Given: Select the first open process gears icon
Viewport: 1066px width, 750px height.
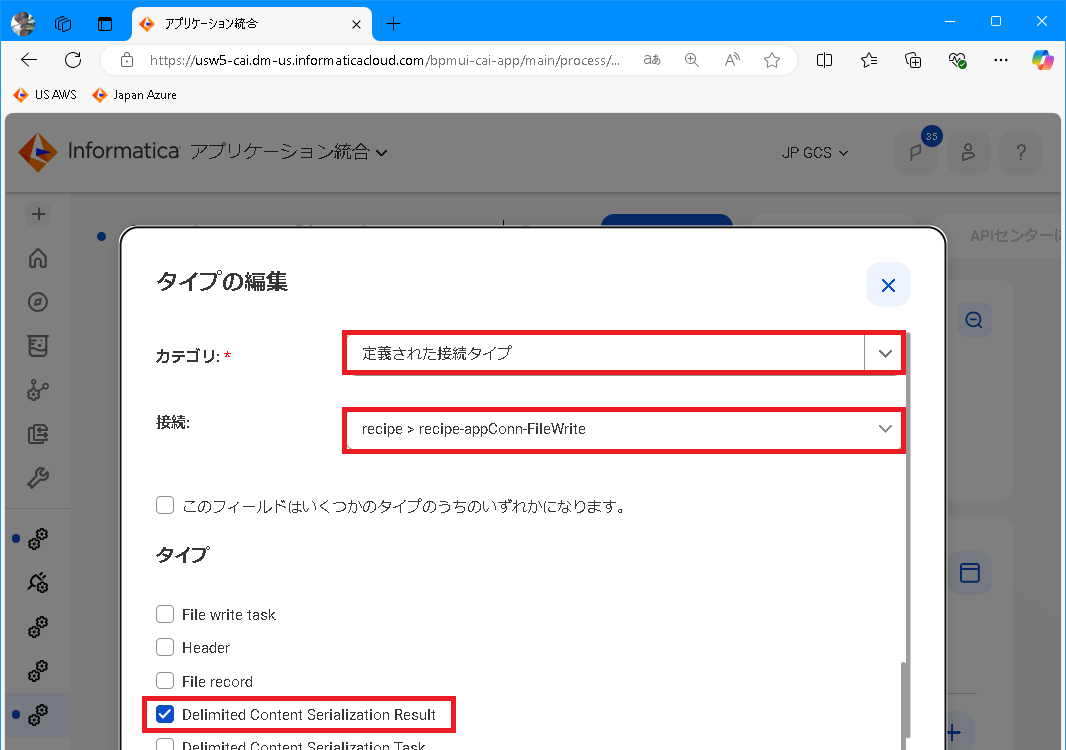Looking at the screenshot, I should coord(38,539).
